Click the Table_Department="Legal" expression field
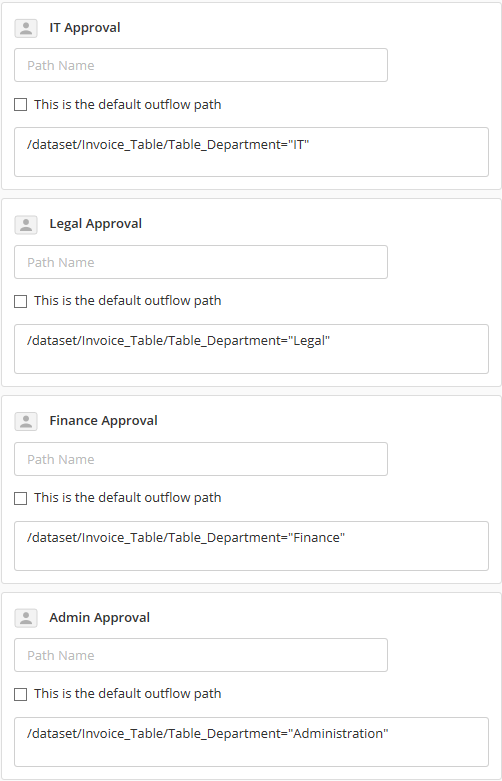Viewport: 502px width, 781px height. tap(251, 349)
